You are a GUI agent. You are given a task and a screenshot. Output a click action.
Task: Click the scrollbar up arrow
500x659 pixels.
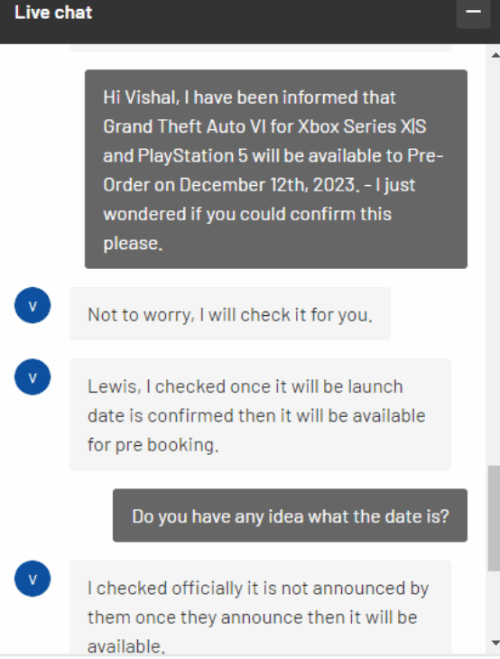click(495, 55)
